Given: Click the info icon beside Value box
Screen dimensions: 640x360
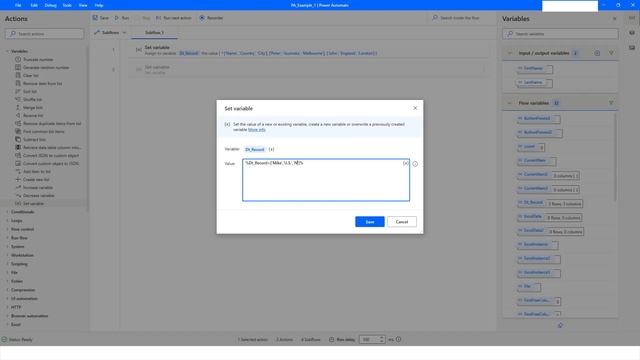Looking at the screenshot, I should (x=415, y=164).
